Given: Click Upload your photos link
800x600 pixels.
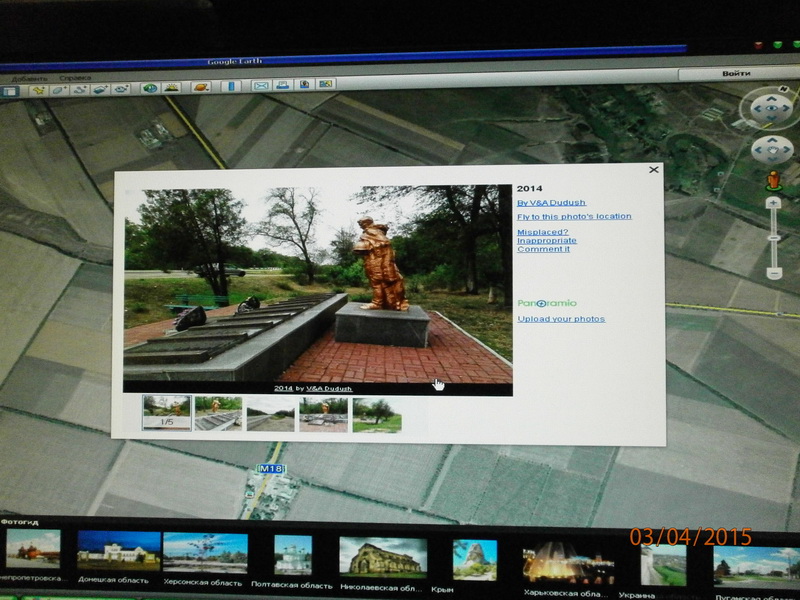Looking at the screenshot, I should click(561, 319).
